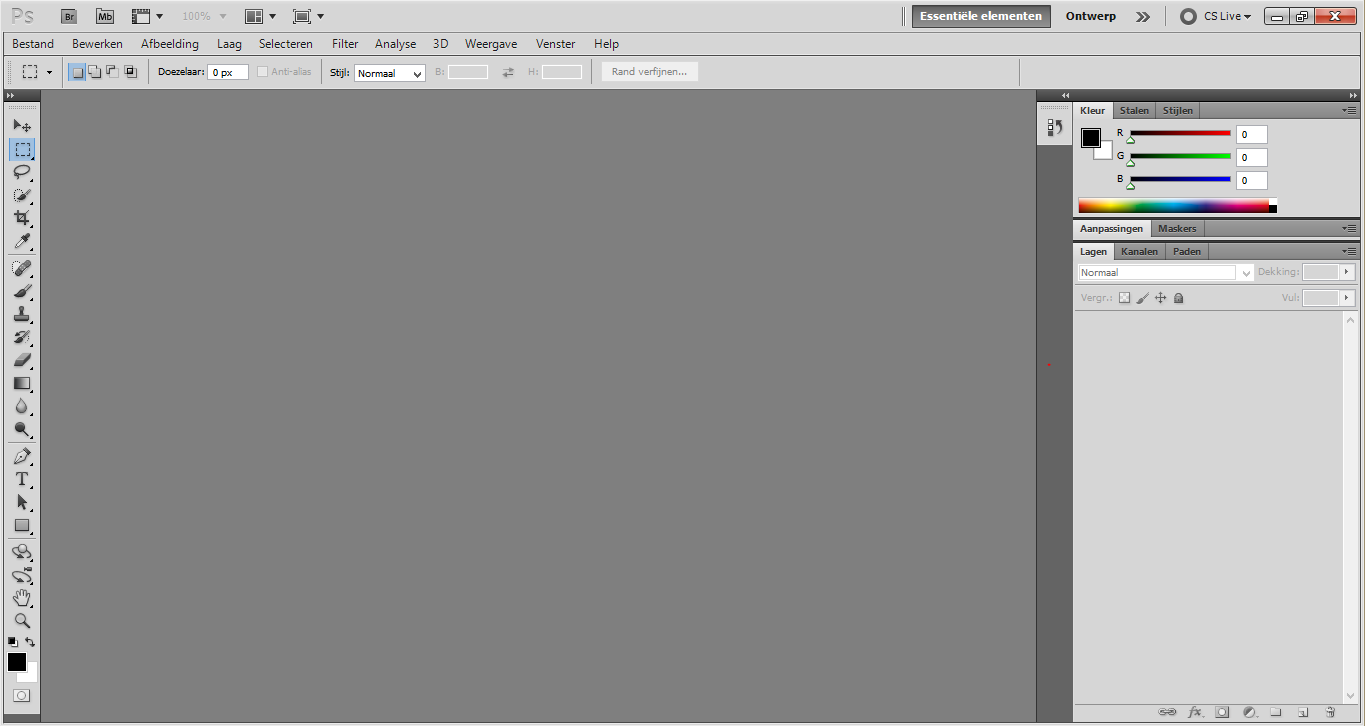Select the Zoom tool
The height and width of the screenshot is (726, 1365).
(22, 621)
